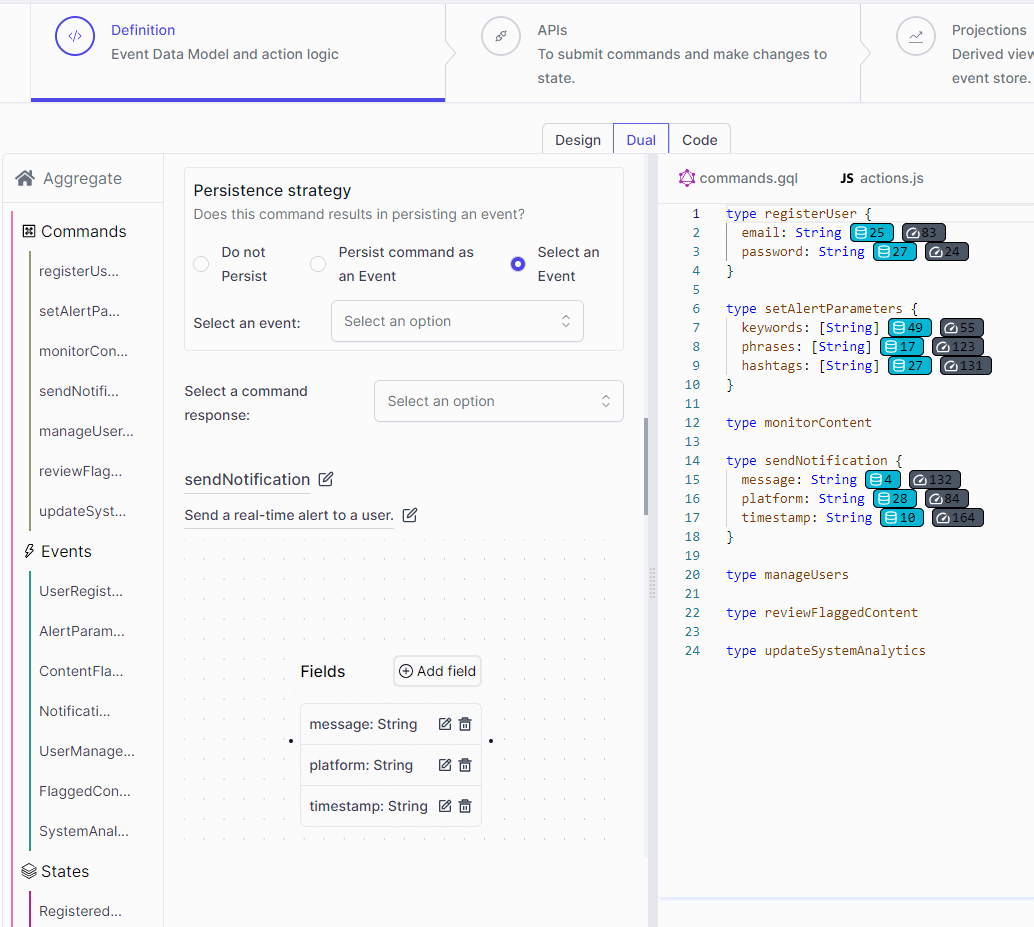Select the Do not Persist option
Viewport: 1034px width, 927px height.
(x=201, y=264)
